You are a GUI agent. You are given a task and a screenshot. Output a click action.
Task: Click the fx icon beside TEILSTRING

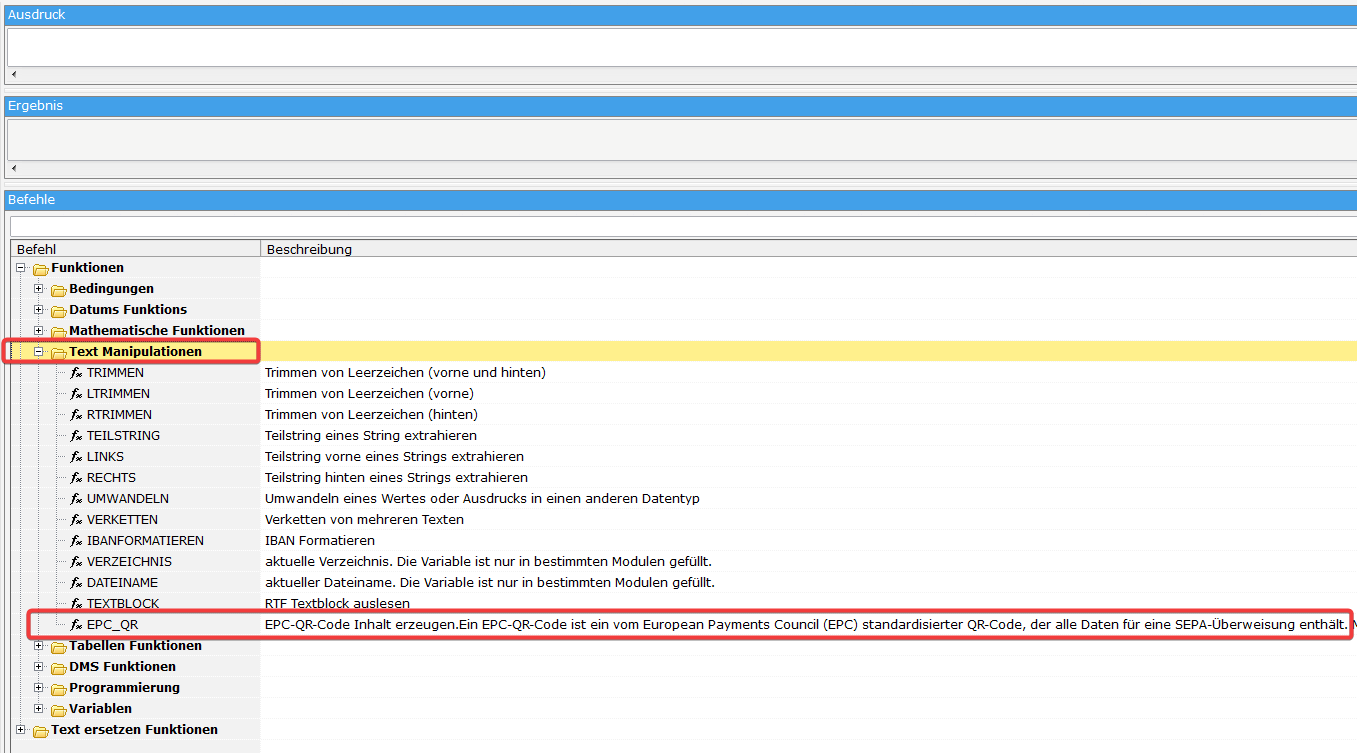(x=76, y=436)
